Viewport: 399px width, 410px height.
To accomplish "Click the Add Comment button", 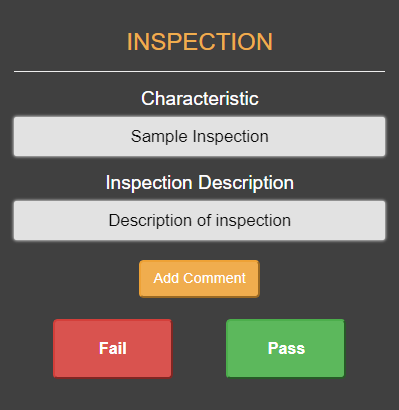I will tap(199, 278).
